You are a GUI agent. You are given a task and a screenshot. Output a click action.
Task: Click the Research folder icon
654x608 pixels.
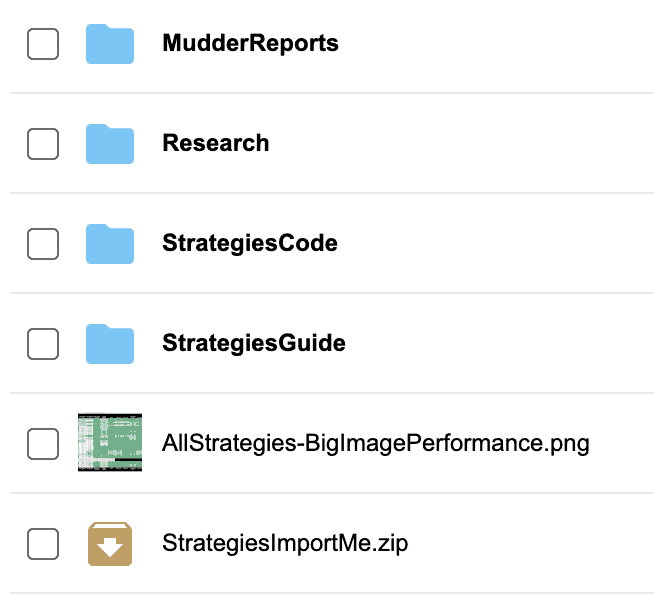click(110, 144)
